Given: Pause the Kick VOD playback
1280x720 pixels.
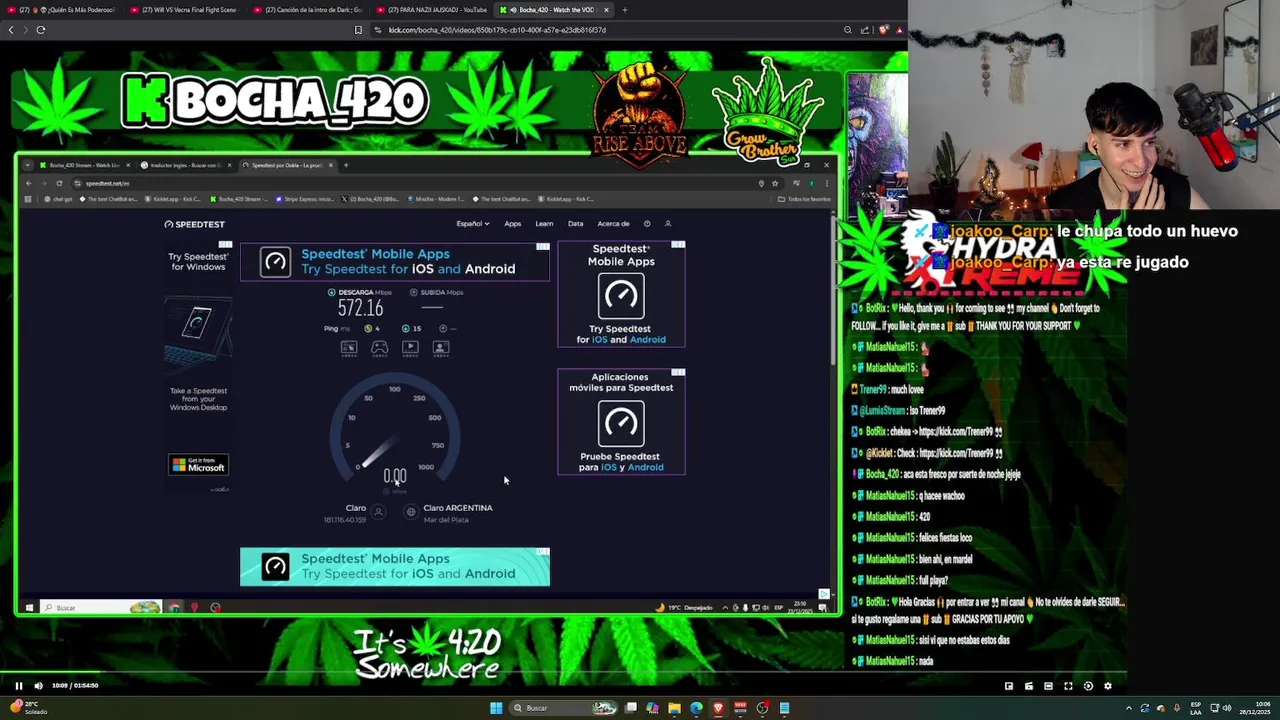Looking at the screenshot, I should click(x=18, y=686).
